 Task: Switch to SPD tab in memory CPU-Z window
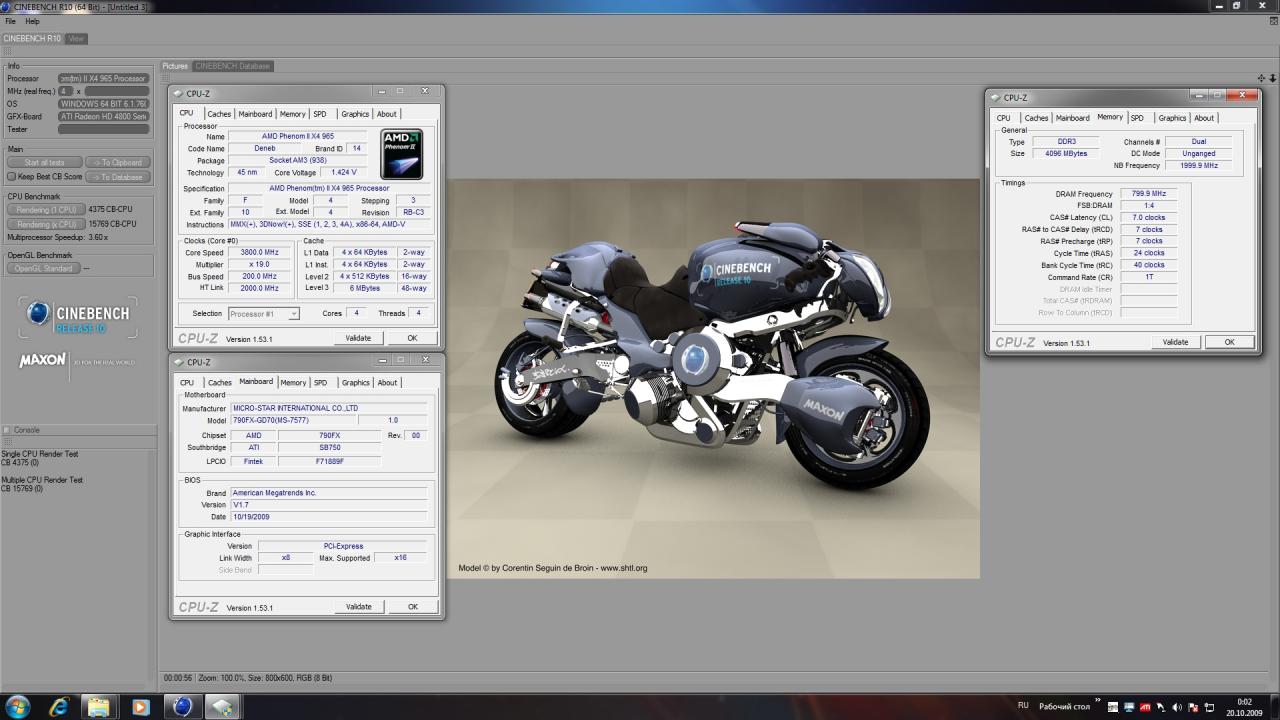click(1137, 118)
